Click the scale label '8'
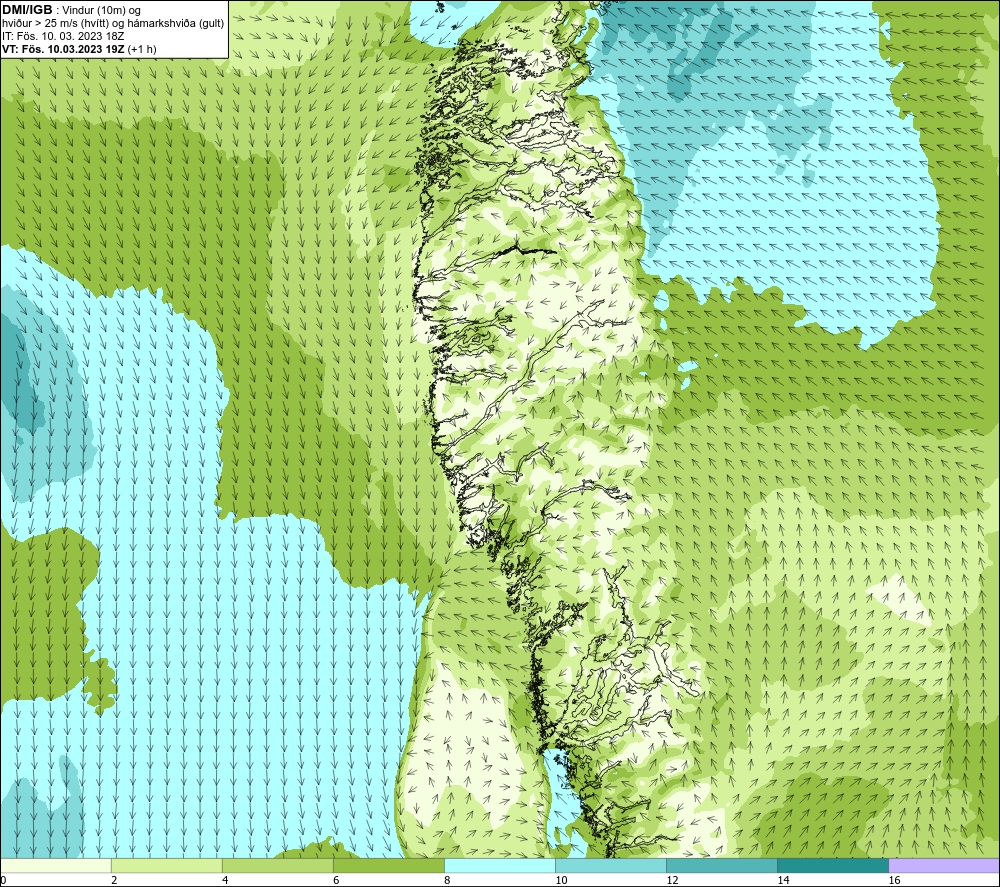This screenshot has width=1000, height=887. pyautogui.click(x=447, y=880)
